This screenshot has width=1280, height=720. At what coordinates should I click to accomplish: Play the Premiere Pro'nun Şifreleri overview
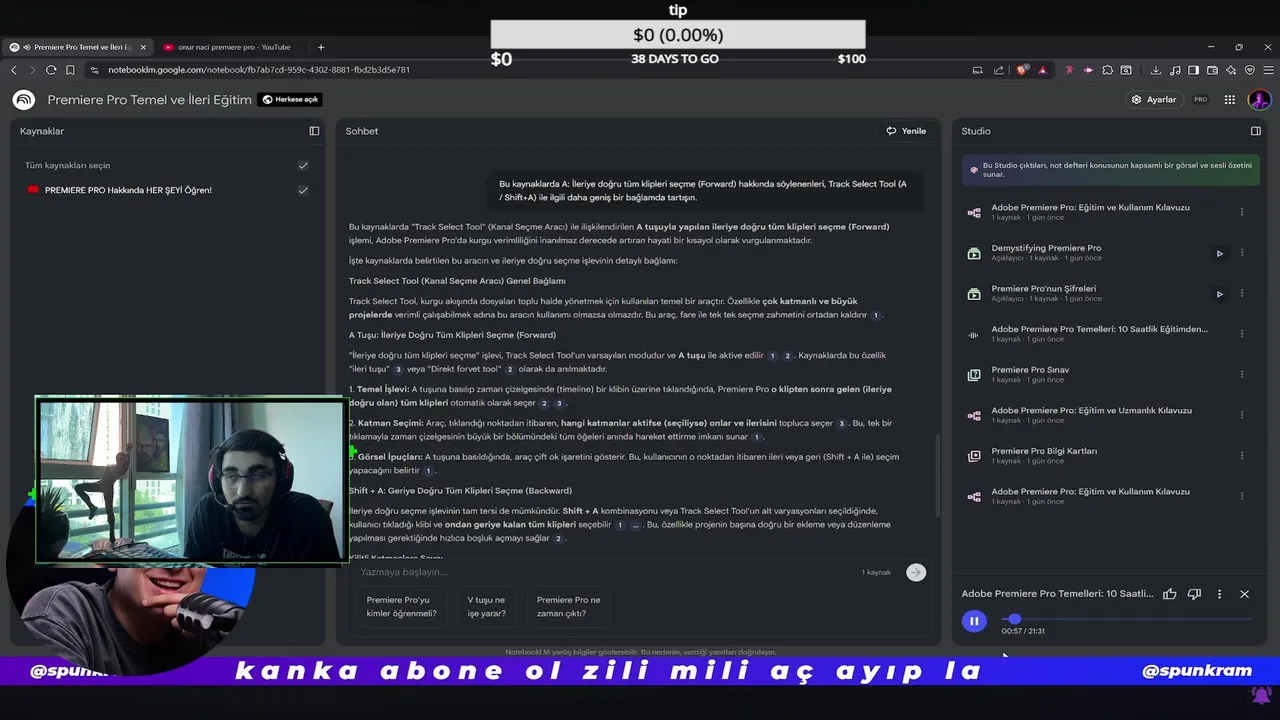1219,294
